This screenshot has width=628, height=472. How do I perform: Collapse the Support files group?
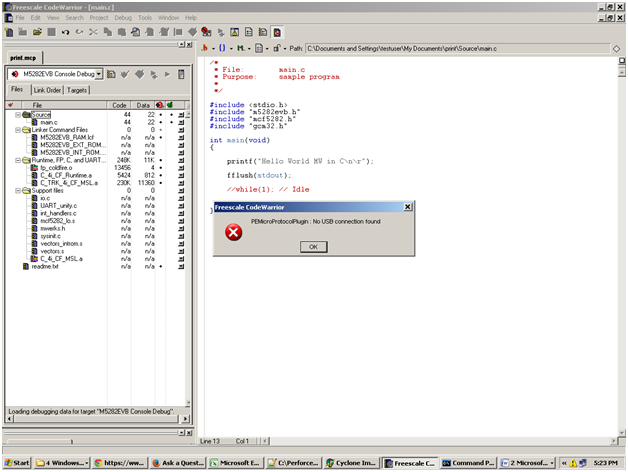coord(18,190)
